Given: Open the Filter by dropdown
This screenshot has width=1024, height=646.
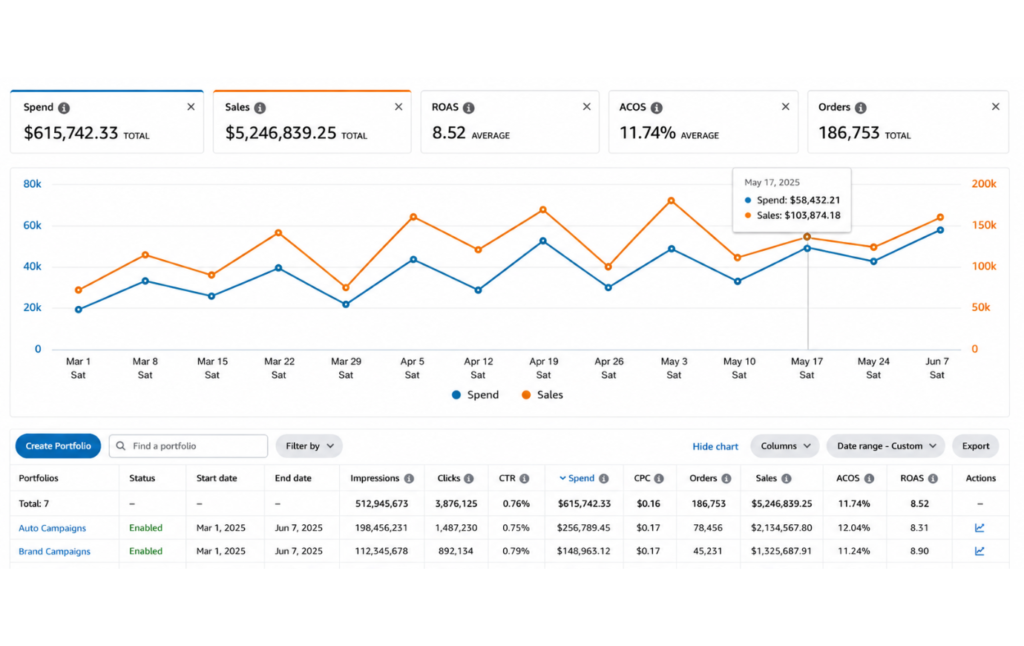Looking at the screenshot, I should (x=309, y=446).
